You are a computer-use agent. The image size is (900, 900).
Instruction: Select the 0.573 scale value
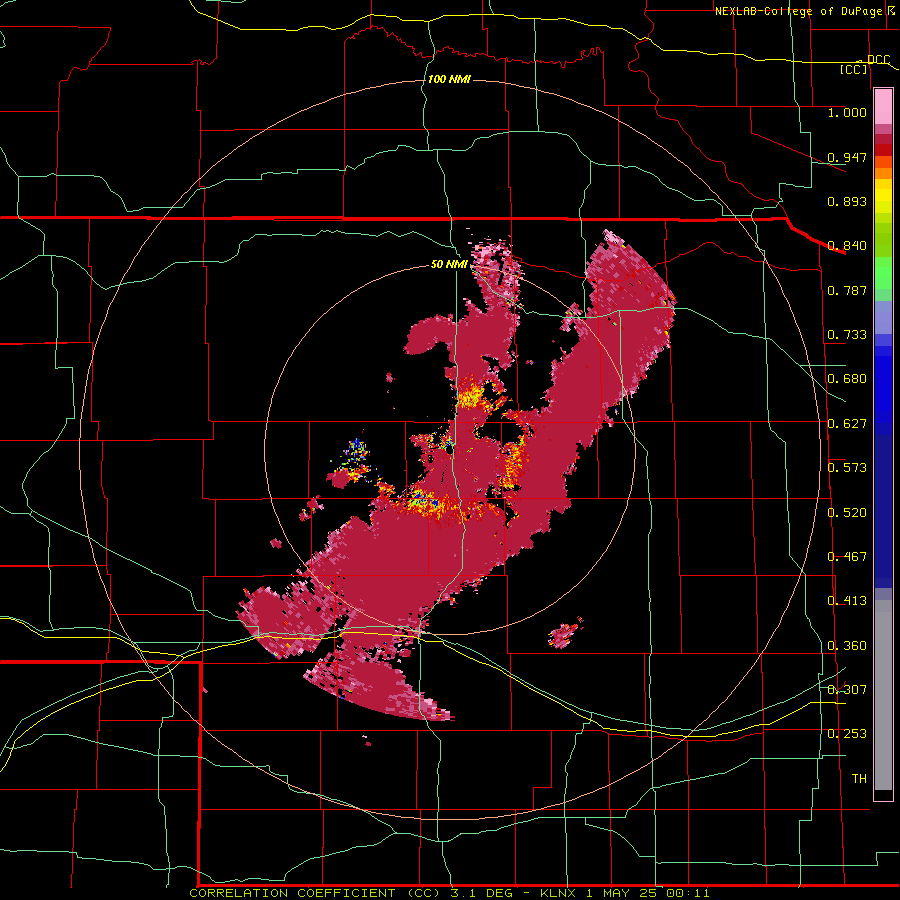[847, 468]
